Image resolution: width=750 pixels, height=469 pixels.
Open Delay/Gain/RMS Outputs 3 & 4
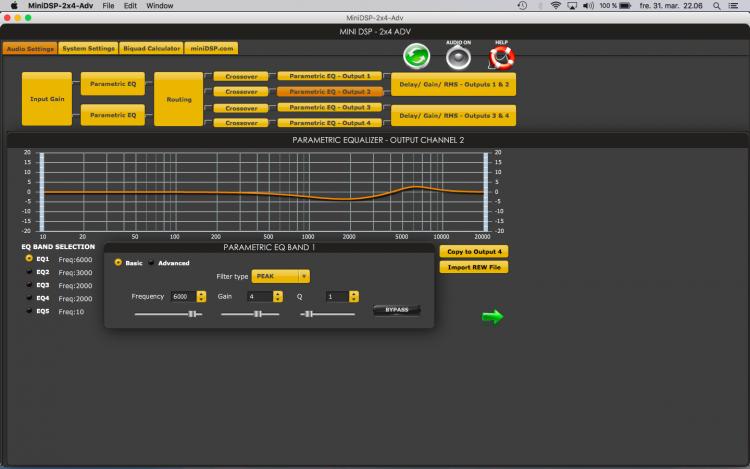click(x=453, y=116)
